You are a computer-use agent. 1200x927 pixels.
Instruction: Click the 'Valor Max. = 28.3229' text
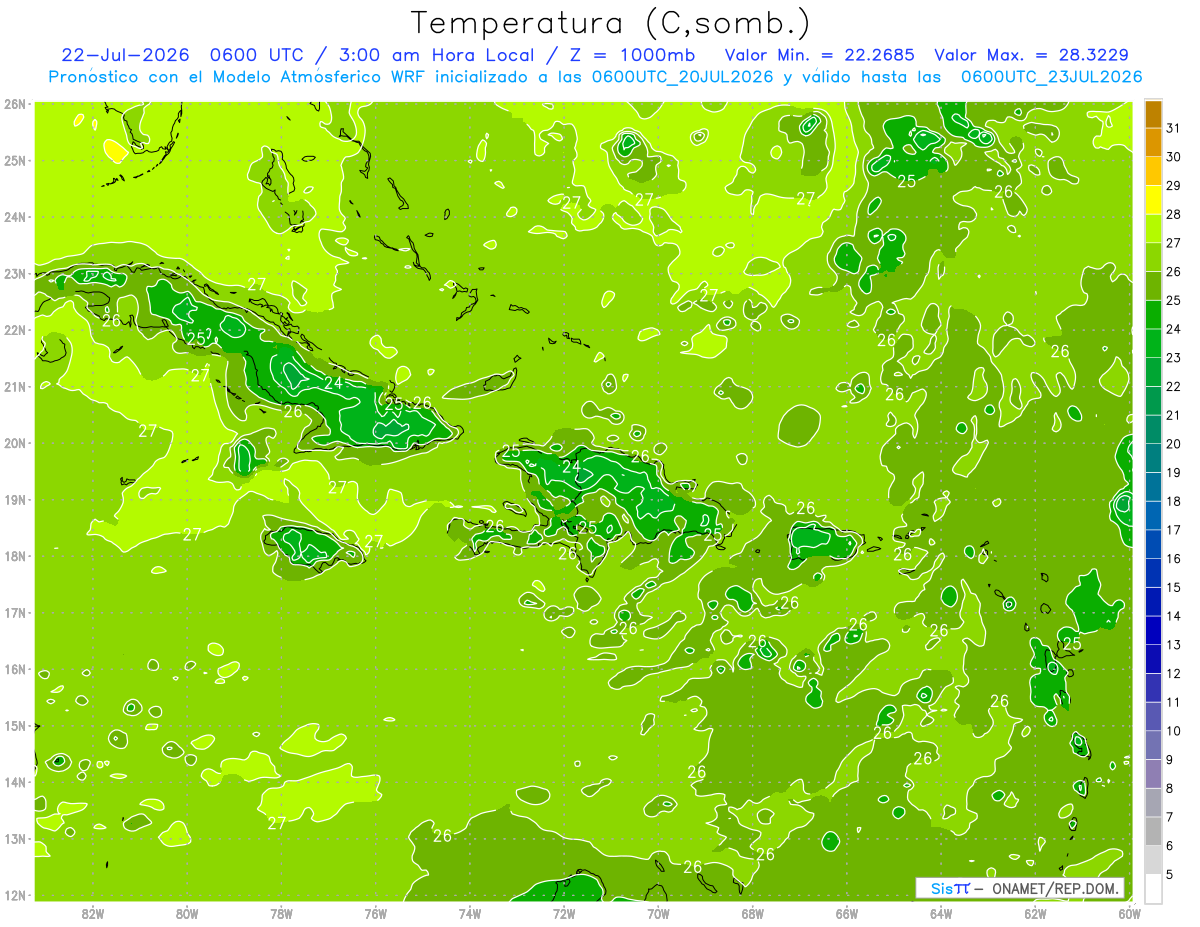pyautogui.click(x=1033, y=55)
